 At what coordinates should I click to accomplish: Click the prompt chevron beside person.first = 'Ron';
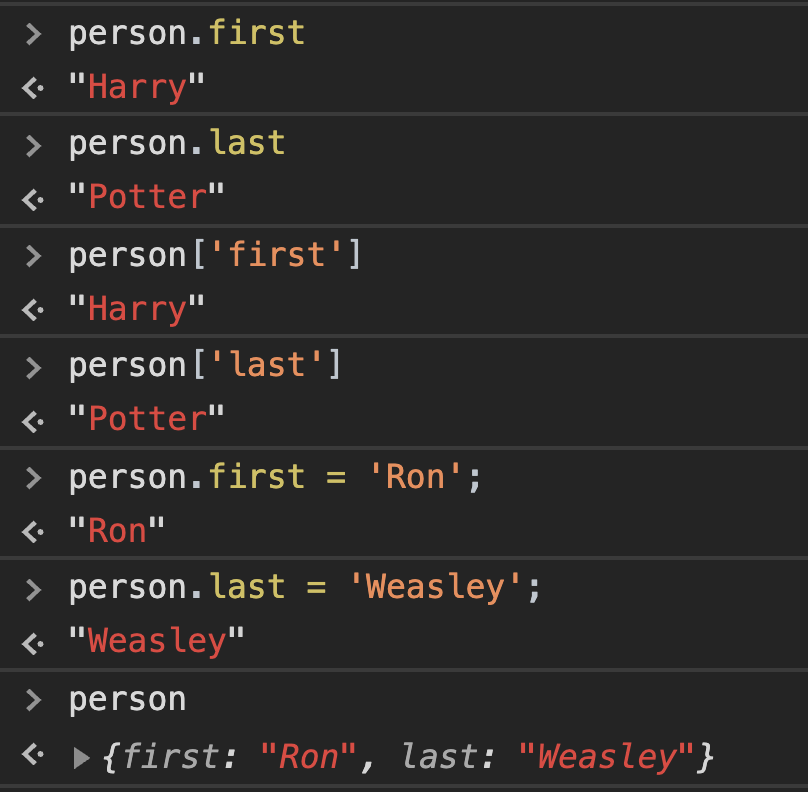click(34, 478)
